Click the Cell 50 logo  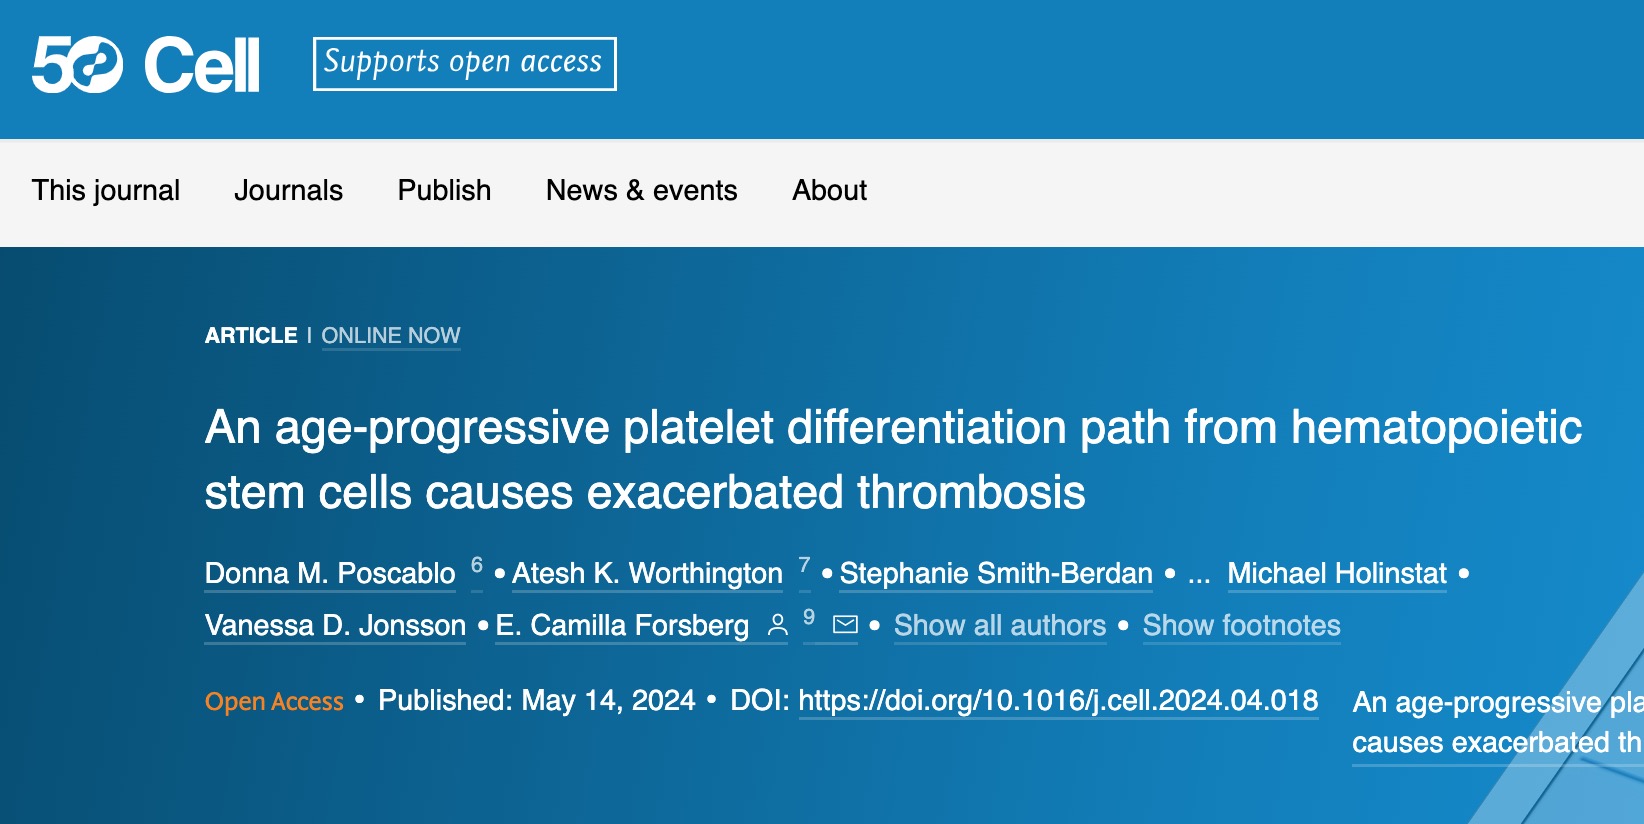(x=146, y=65)
